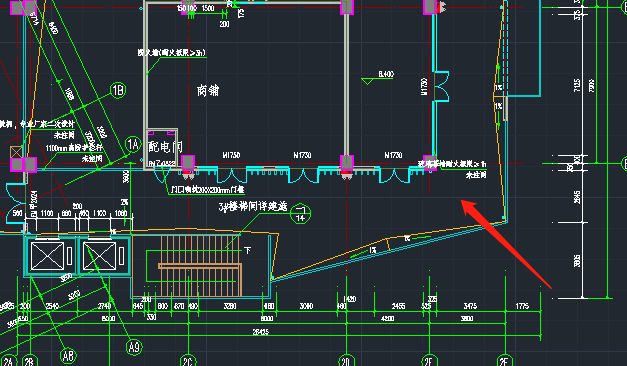This screenshot has width=627, height=366.
Task: Click the 8000 dimension text
Action: pyautogui.click(x=267, y=318)
